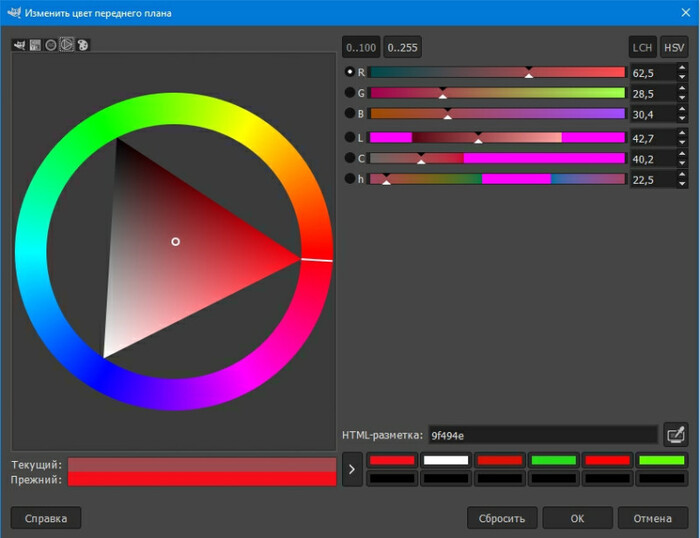Click the L value field 42,7
Screen dimensions: 700x538
(653, 138)
